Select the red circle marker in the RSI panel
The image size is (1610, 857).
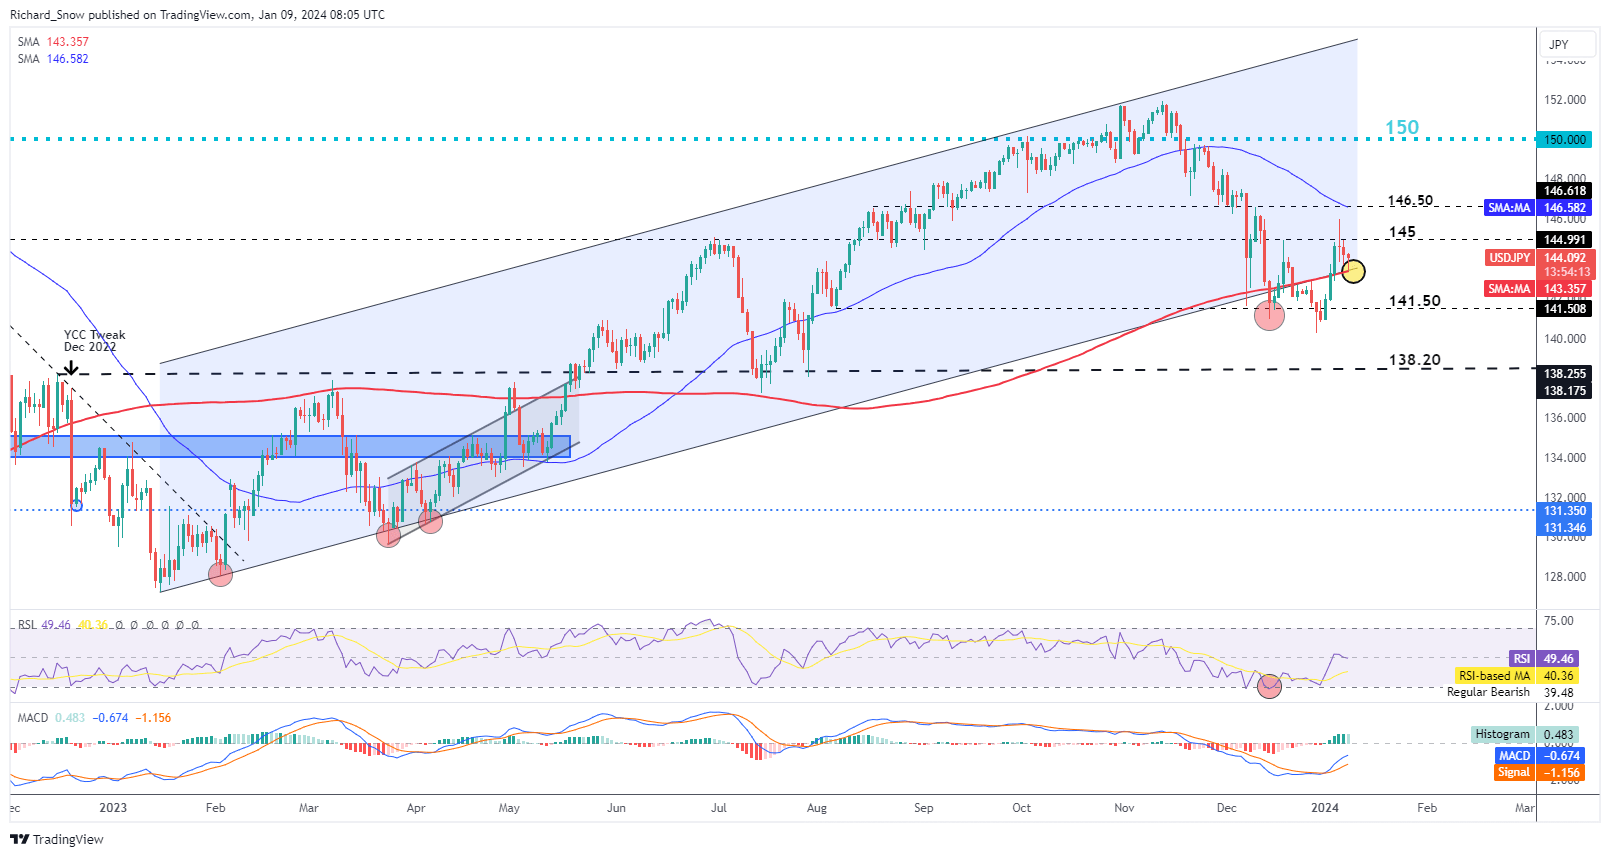tap(1269, 686)
